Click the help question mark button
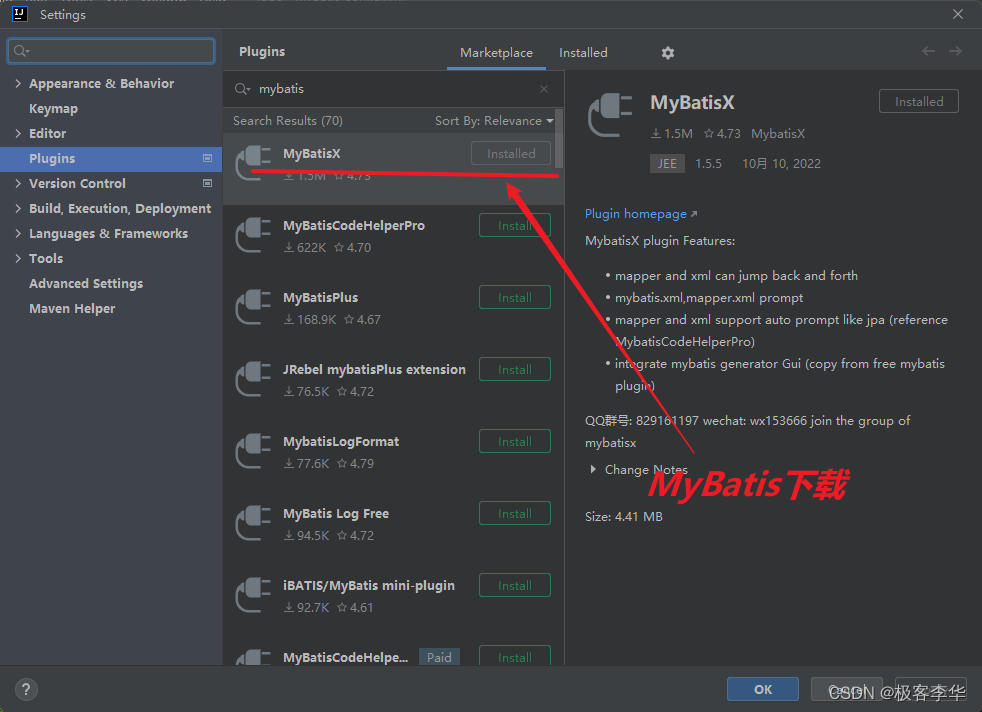982x712 pixels. click(26, 689)
